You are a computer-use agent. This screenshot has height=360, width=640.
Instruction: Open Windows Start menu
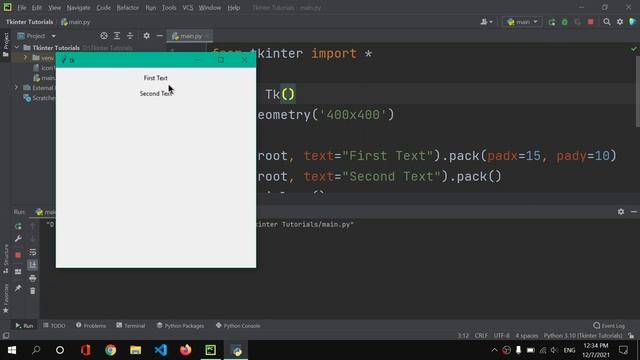pos(11,350)
